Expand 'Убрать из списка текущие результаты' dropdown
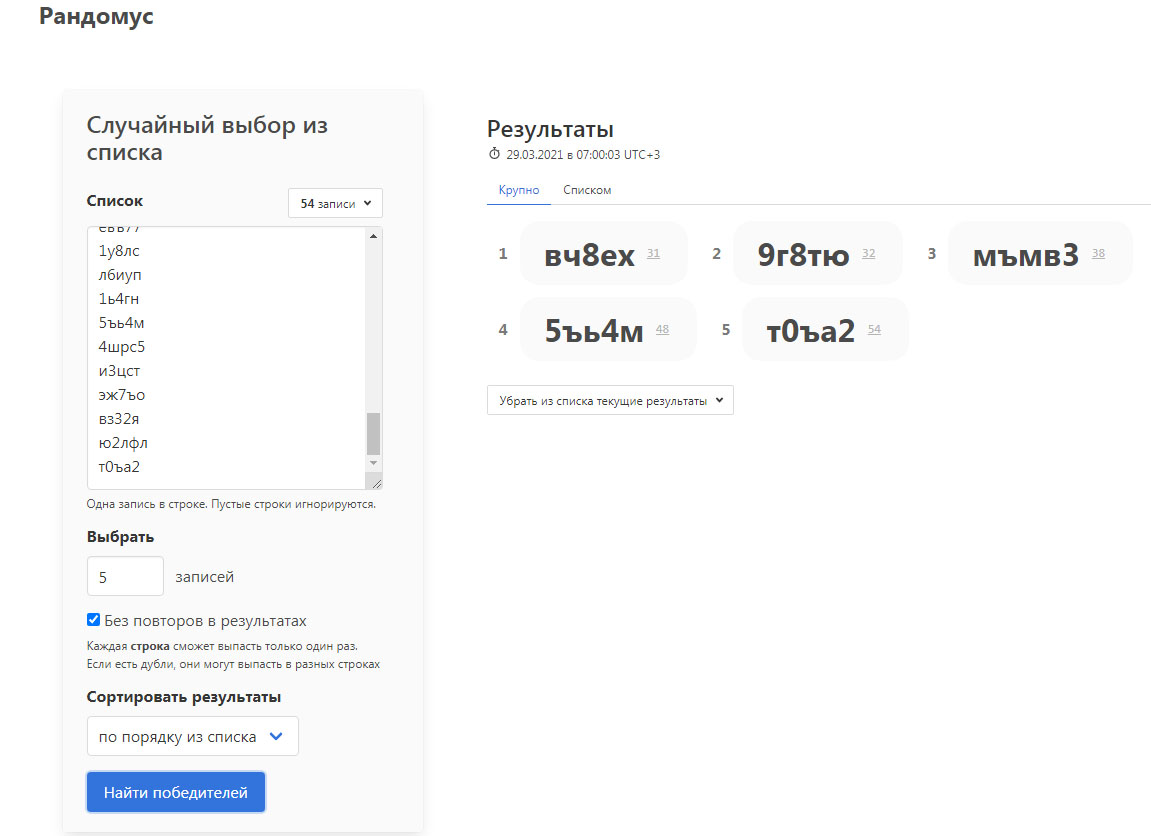 [x=610, y=401]
